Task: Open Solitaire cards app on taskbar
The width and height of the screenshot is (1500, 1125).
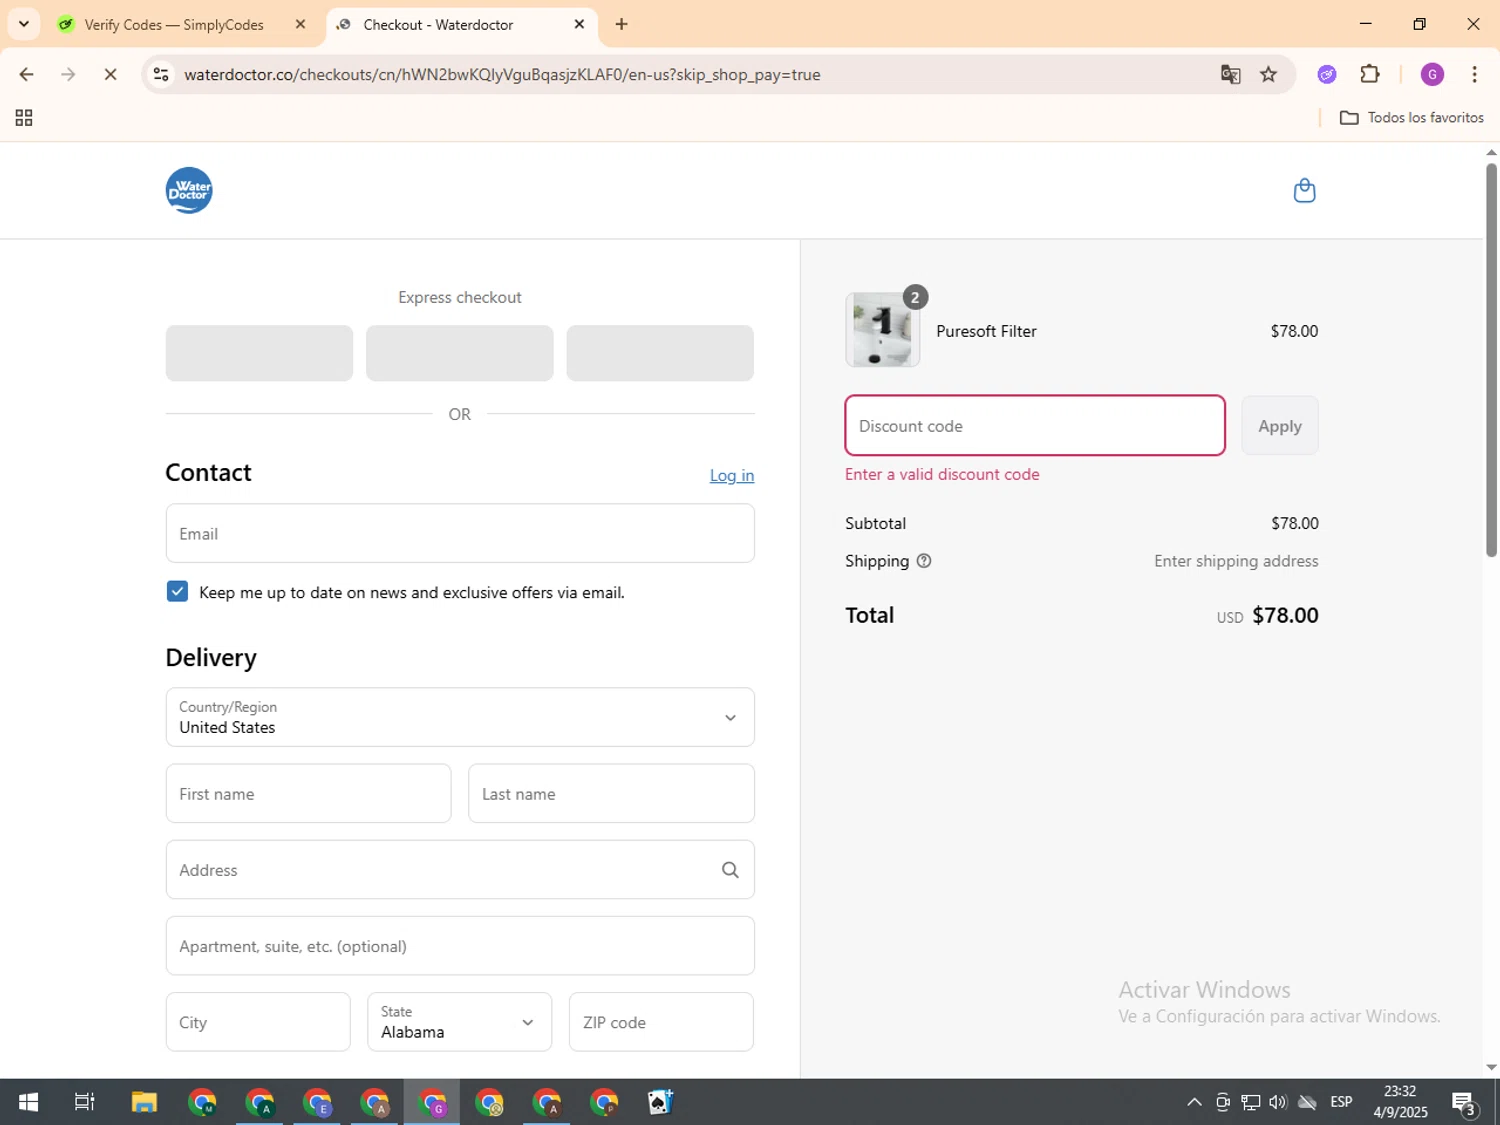Action: click(660, 1102)
